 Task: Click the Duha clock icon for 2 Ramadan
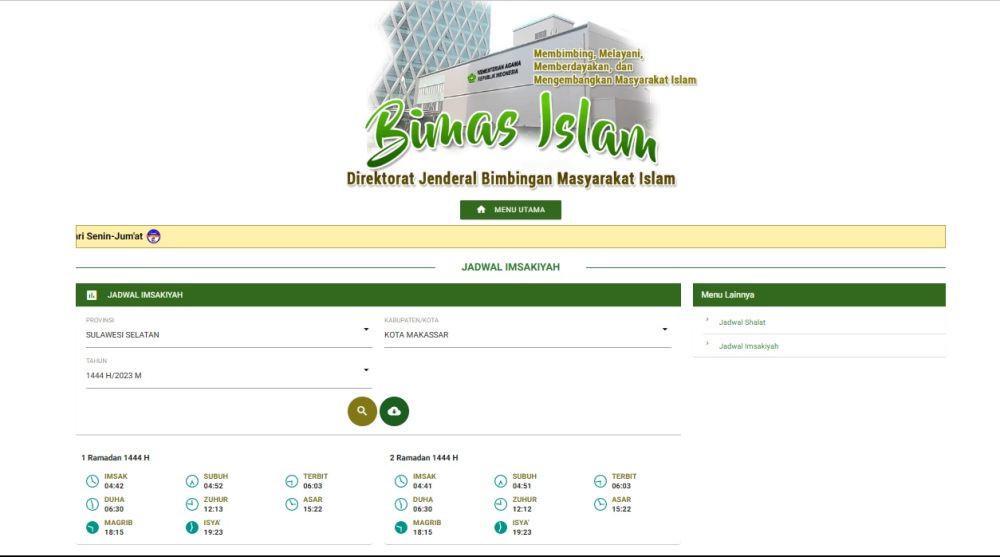401,505
